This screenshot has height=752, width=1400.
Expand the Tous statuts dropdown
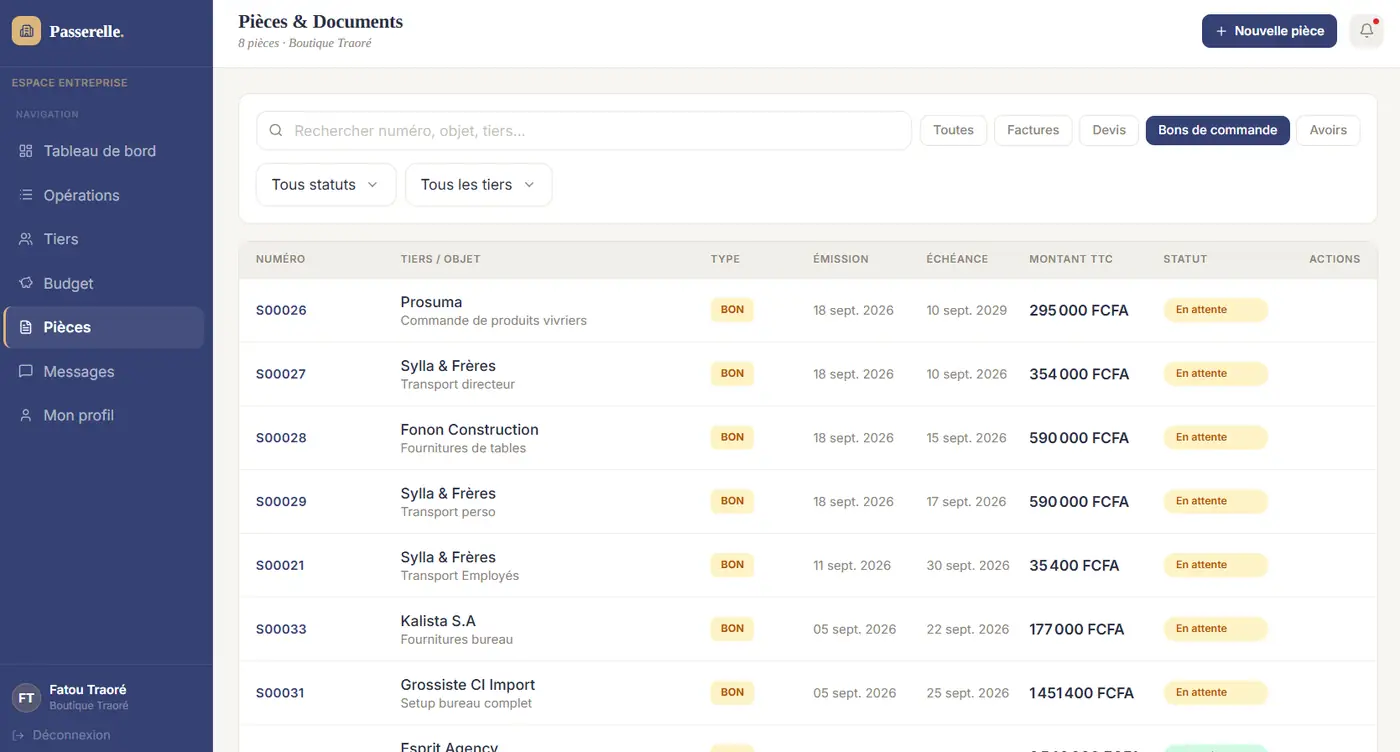(x=326, y=185)
